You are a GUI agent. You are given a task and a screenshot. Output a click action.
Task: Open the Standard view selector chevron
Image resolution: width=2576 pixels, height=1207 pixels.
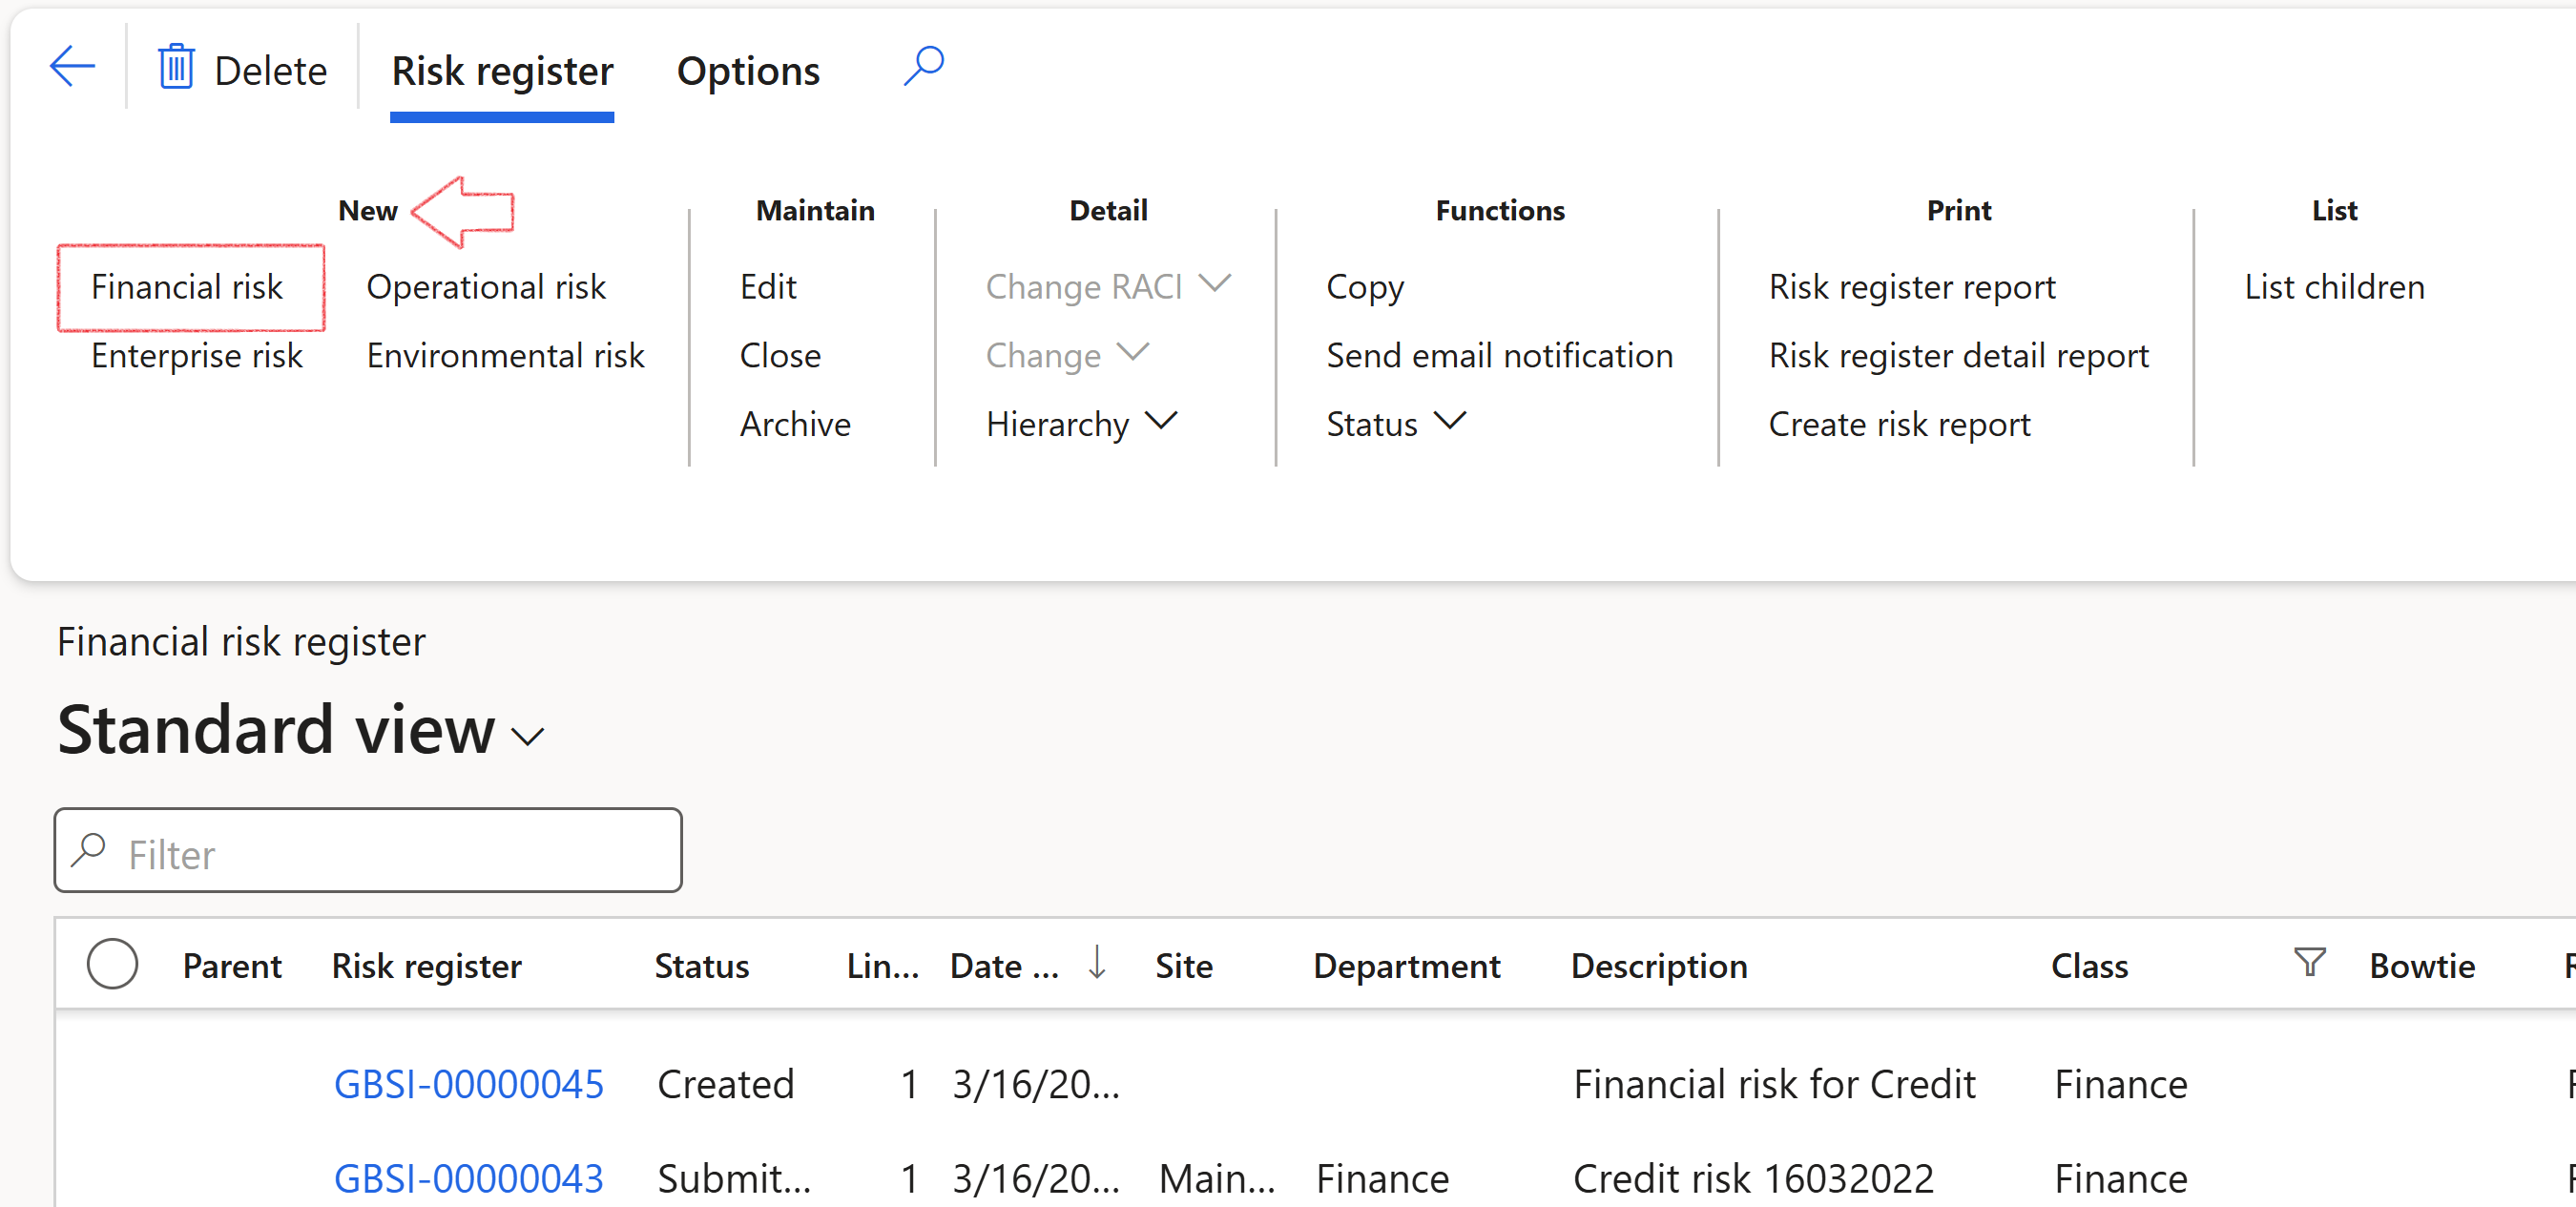click(527, 737)
